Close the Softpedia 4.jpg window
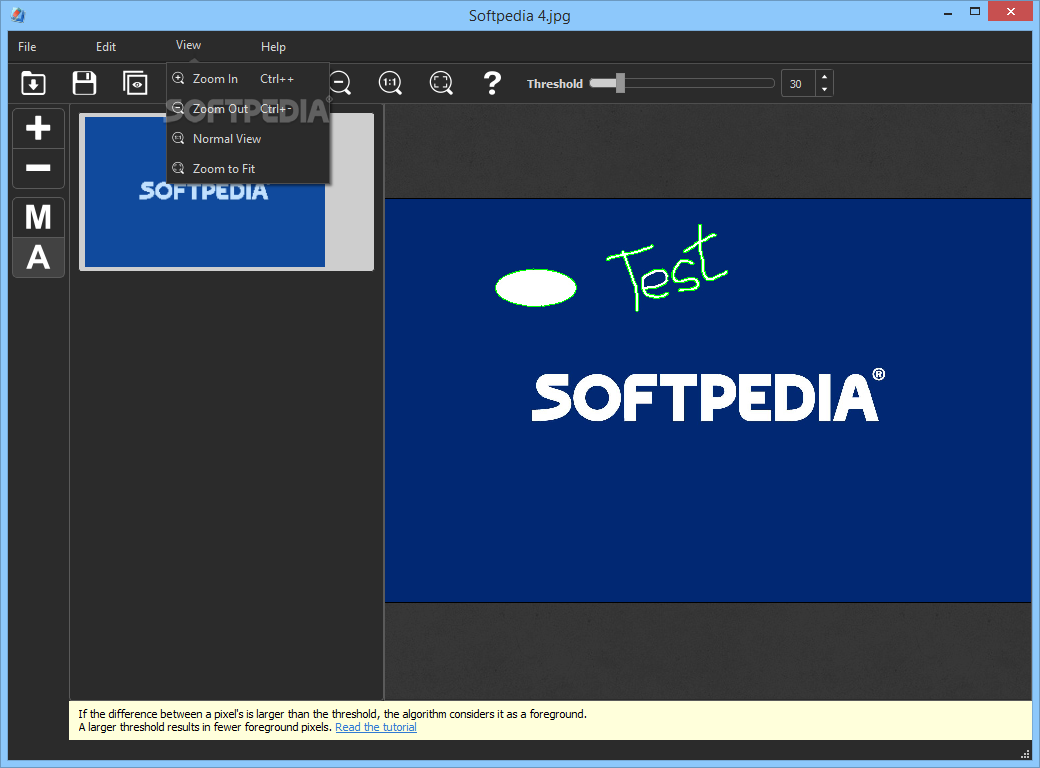The image size is (1040, 768). tap(1011, 11)
